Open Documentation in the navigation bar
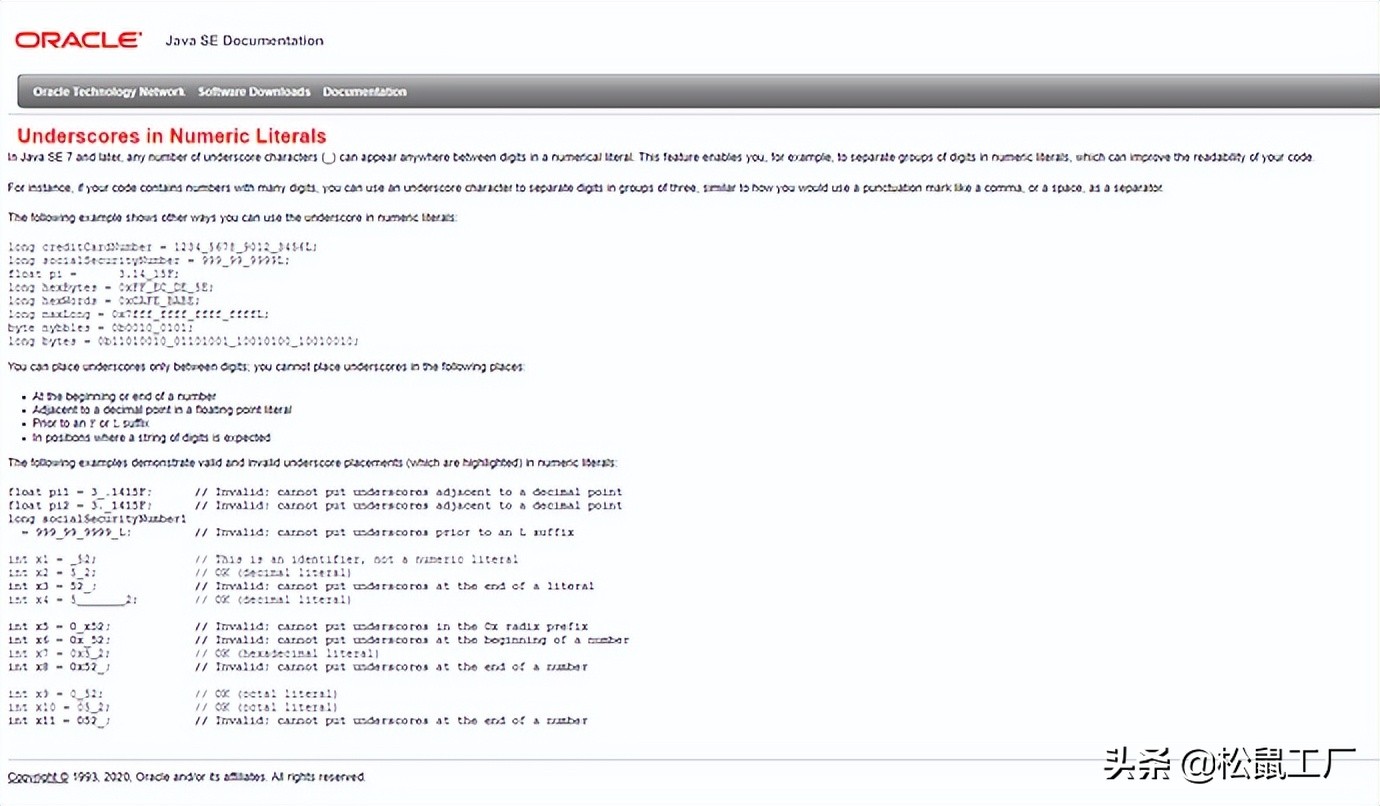Viewport: 1380px width, 806px height. point(364,92)
